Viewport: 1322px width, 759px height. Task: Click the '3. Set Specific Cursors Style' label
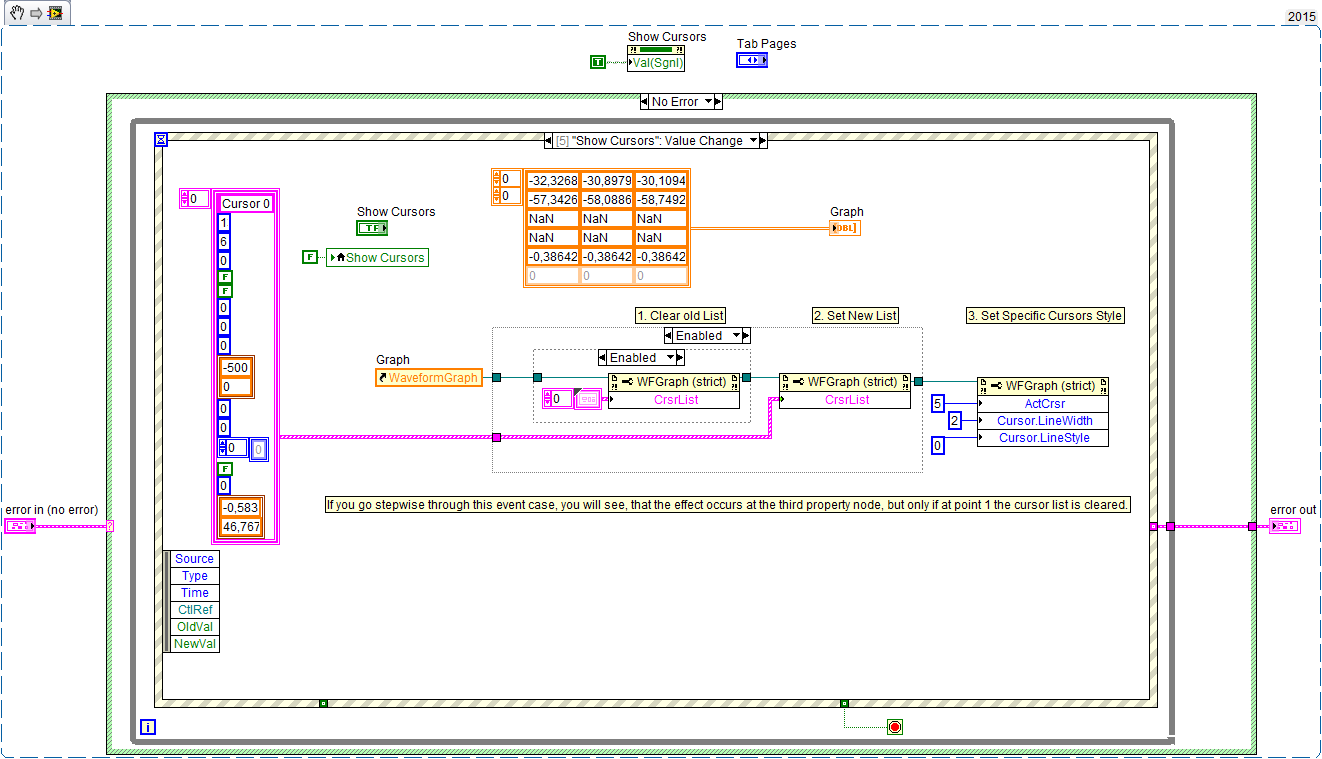pos(1045,315)
